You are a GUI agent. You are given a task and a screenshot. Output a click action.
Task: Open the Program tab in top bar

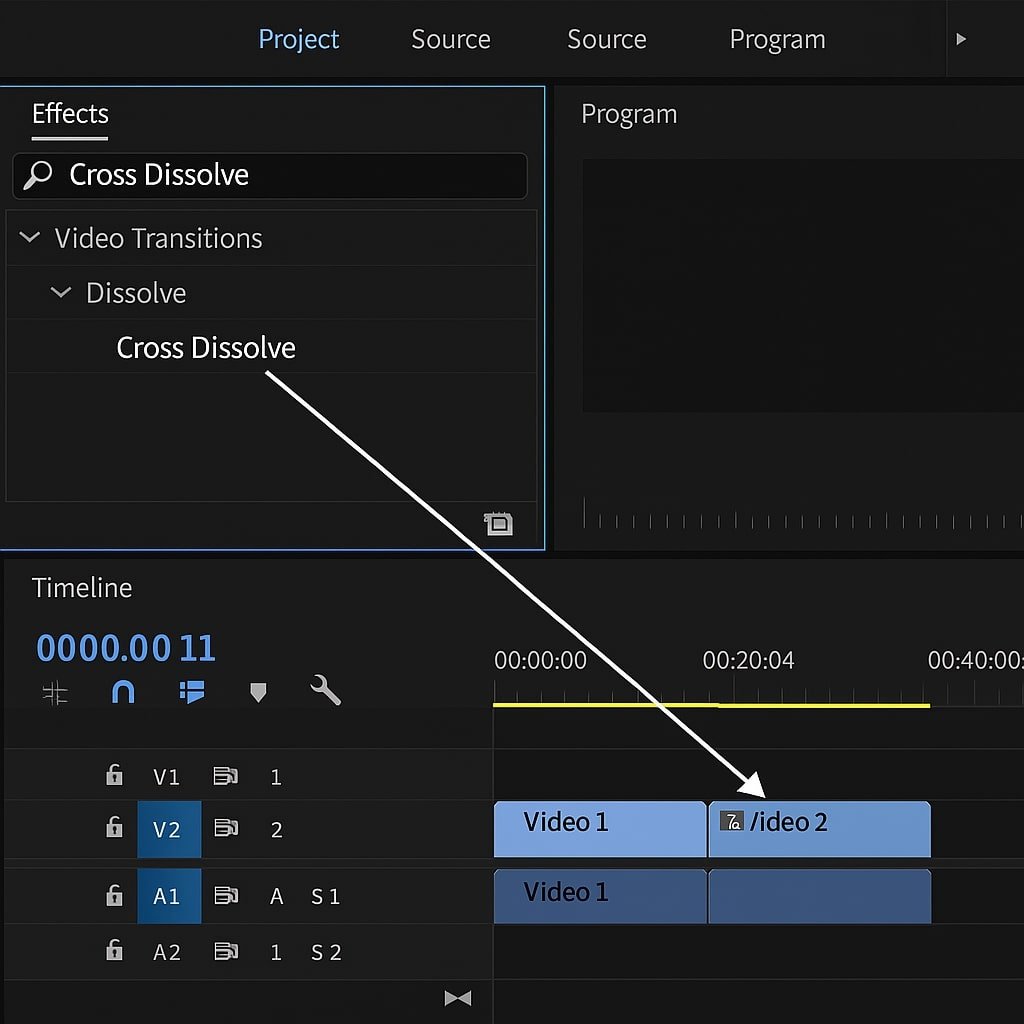(777, 39)
